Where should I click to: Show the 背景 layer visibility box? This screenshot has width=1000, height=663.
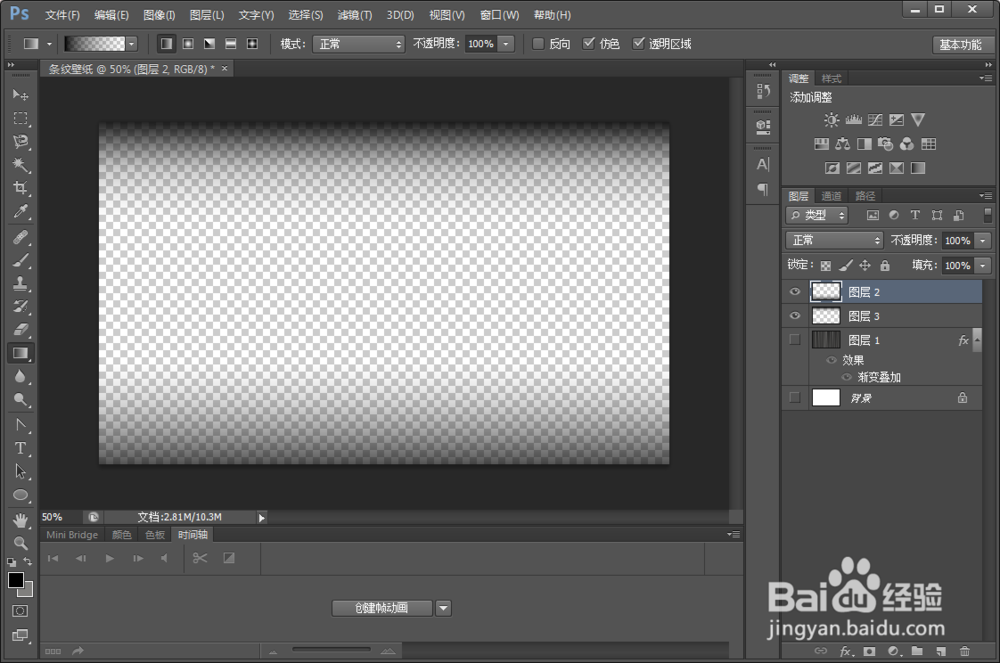coord(795,398)
